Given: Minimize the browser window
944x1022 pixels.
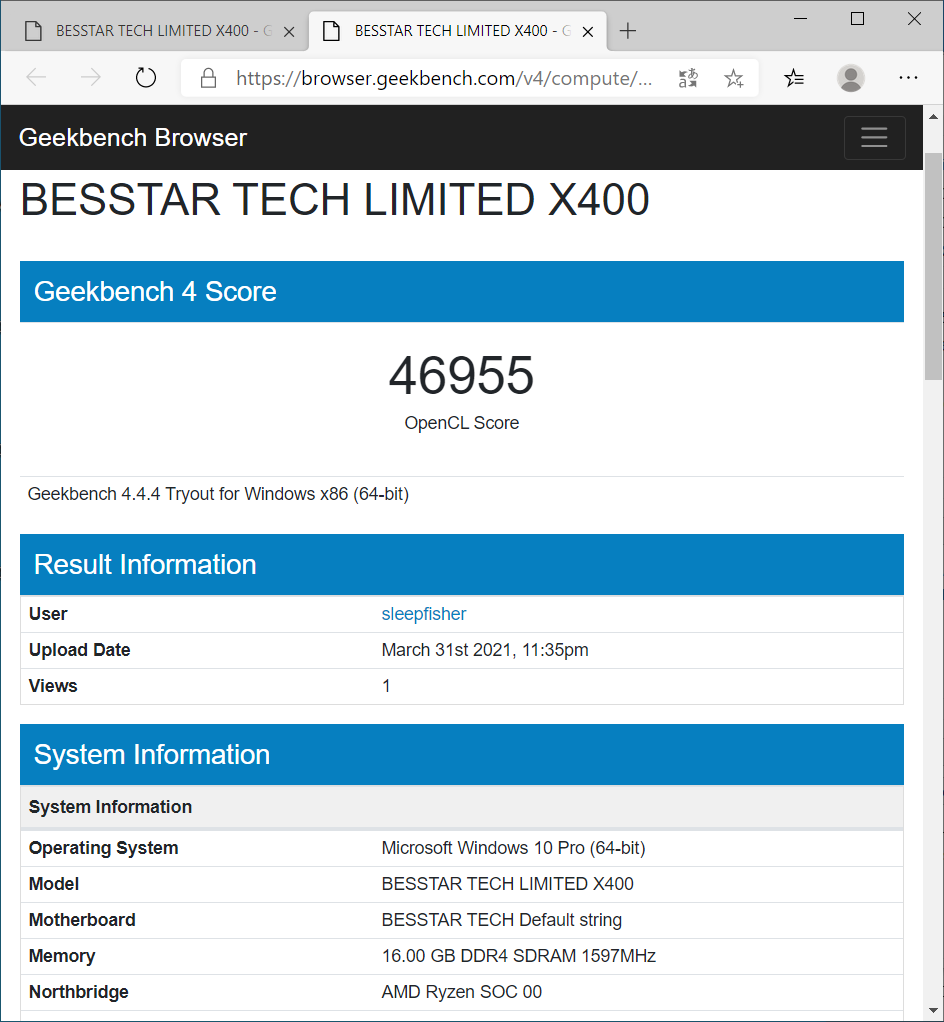Looking at the screenshot, I should (x=801, y=19).
